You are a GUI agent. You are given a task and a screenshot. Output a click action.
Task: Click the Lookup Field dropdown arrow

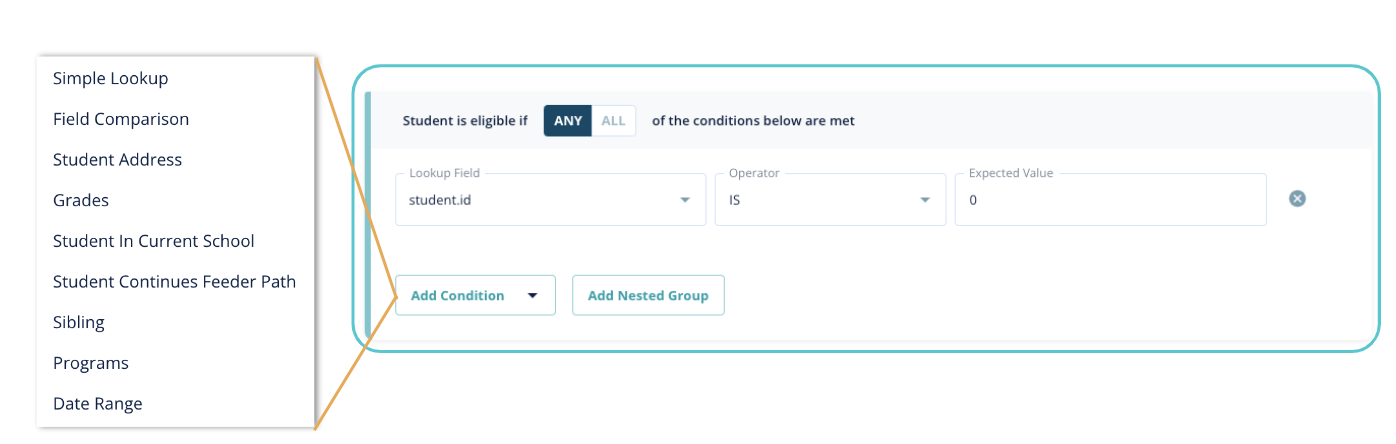click(685, 200)
